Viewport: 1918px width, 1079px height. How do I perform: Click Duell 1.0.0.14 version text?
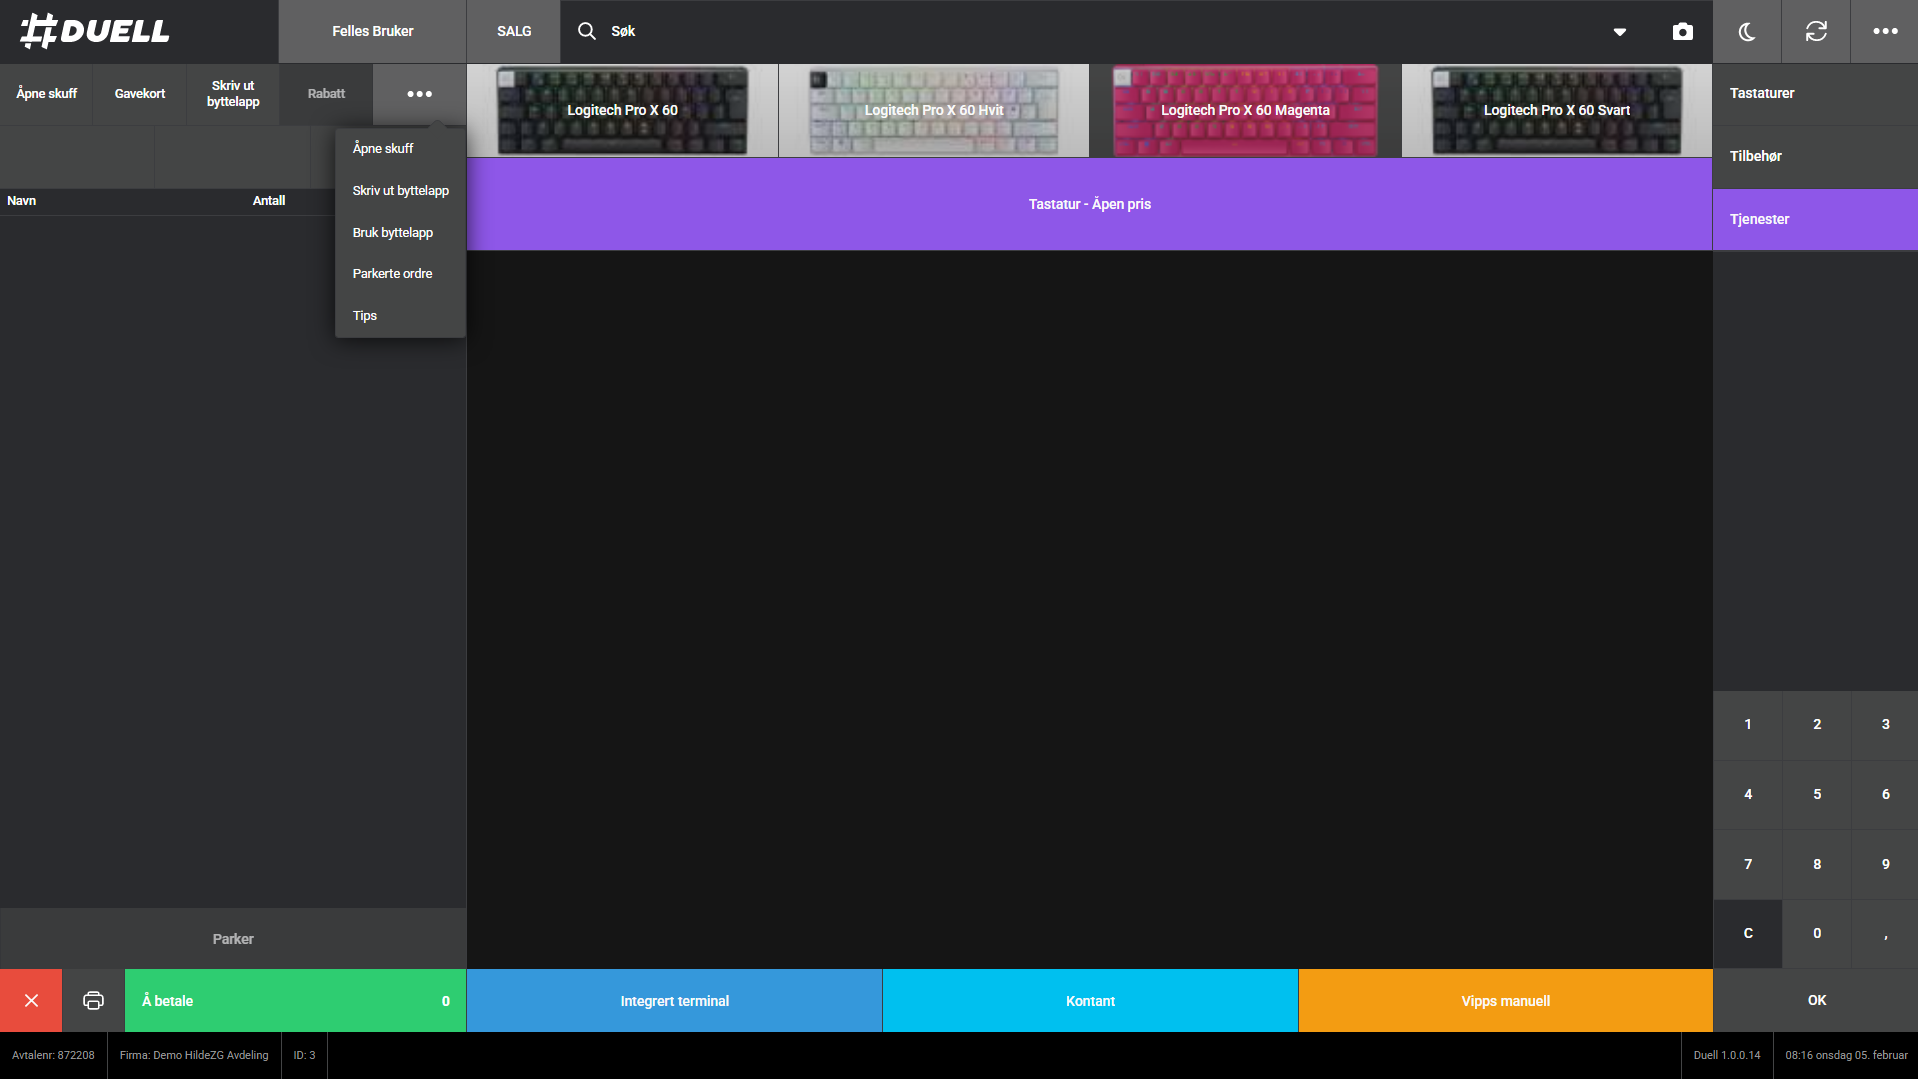click(1727, 1055)
